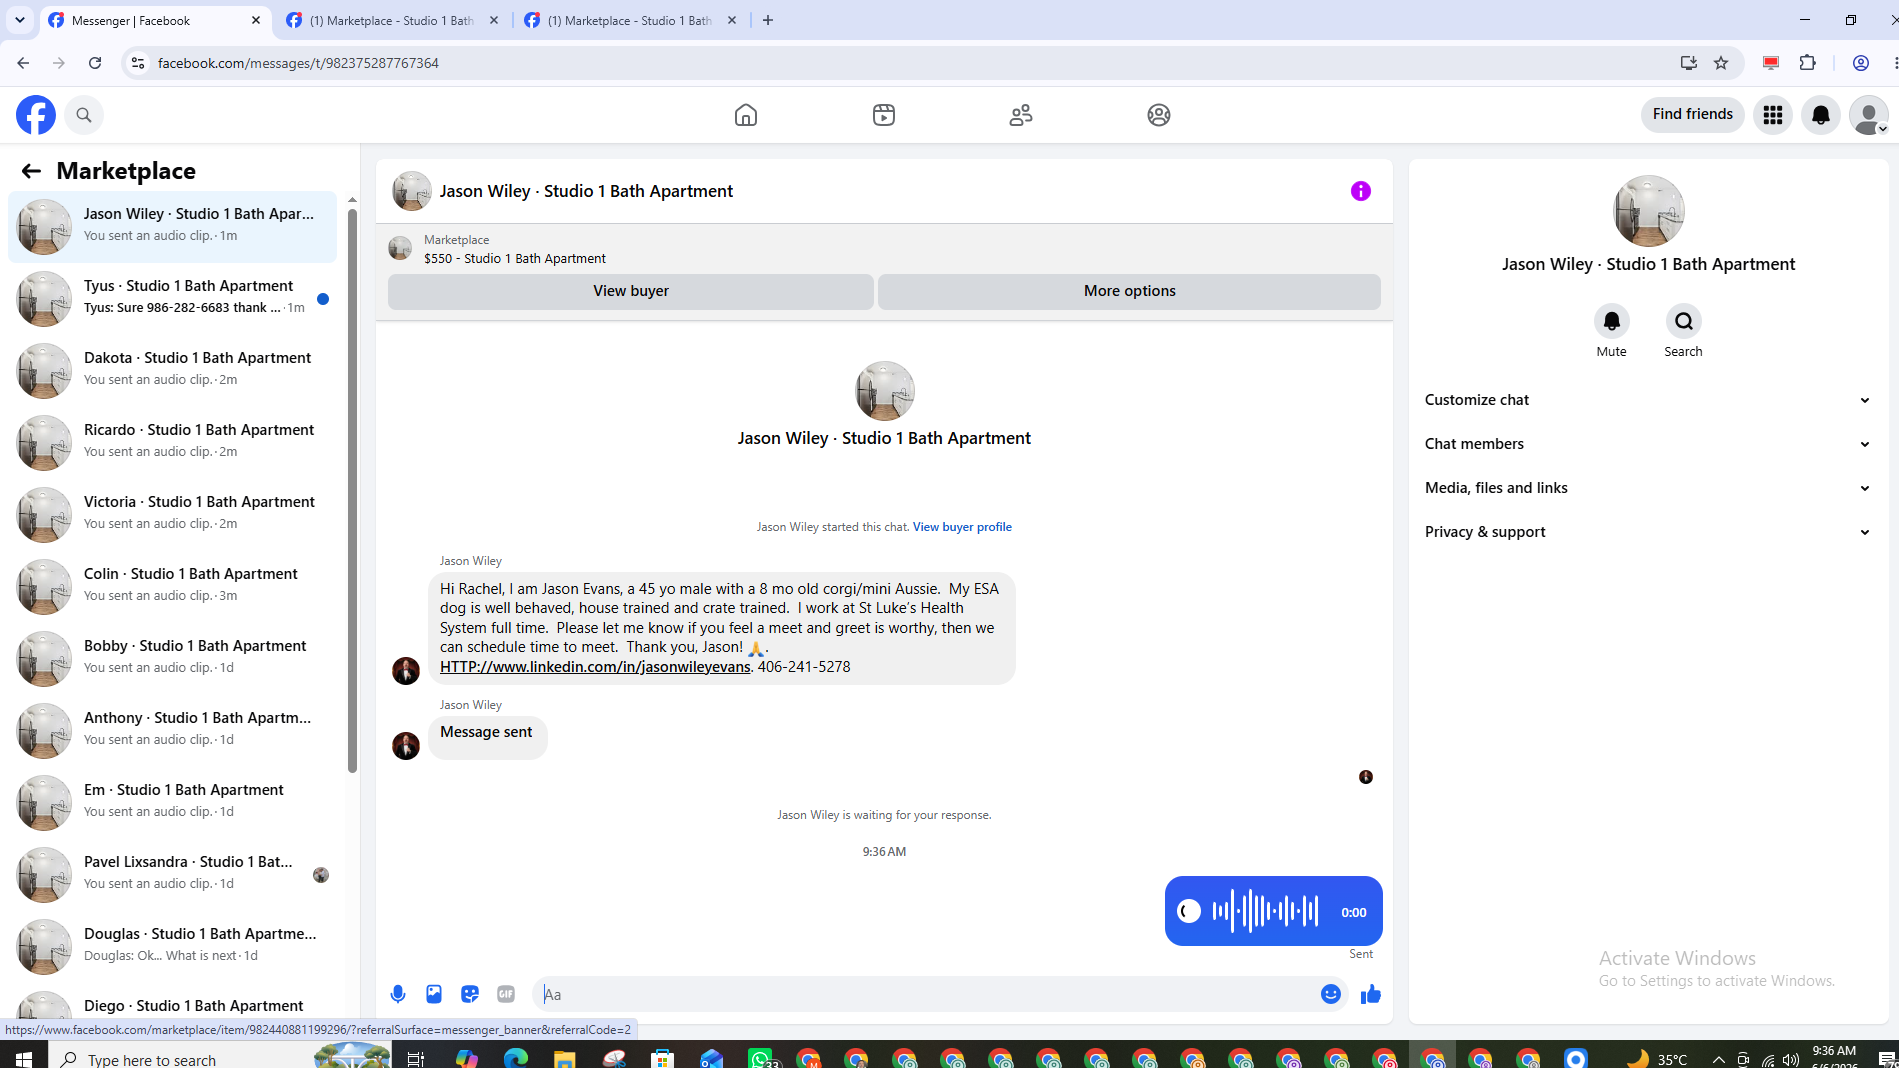Viewport: 1899px width, 1068px height.
Task: Open Microsoft Edge from the taskbar
Action: pos(516,1058)
